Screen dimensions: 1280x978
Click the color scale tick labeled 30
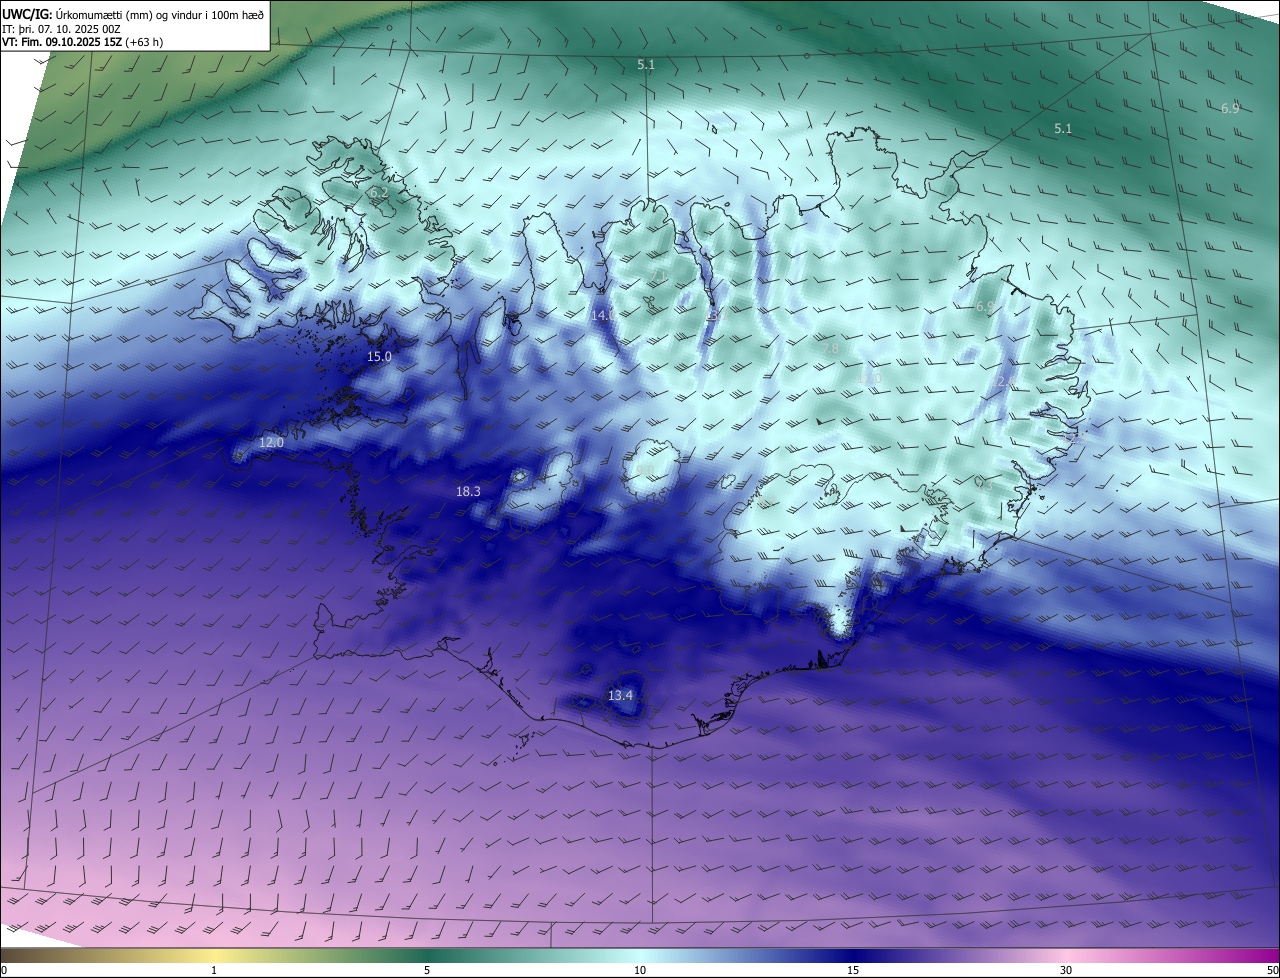[x=1066, y=970]
